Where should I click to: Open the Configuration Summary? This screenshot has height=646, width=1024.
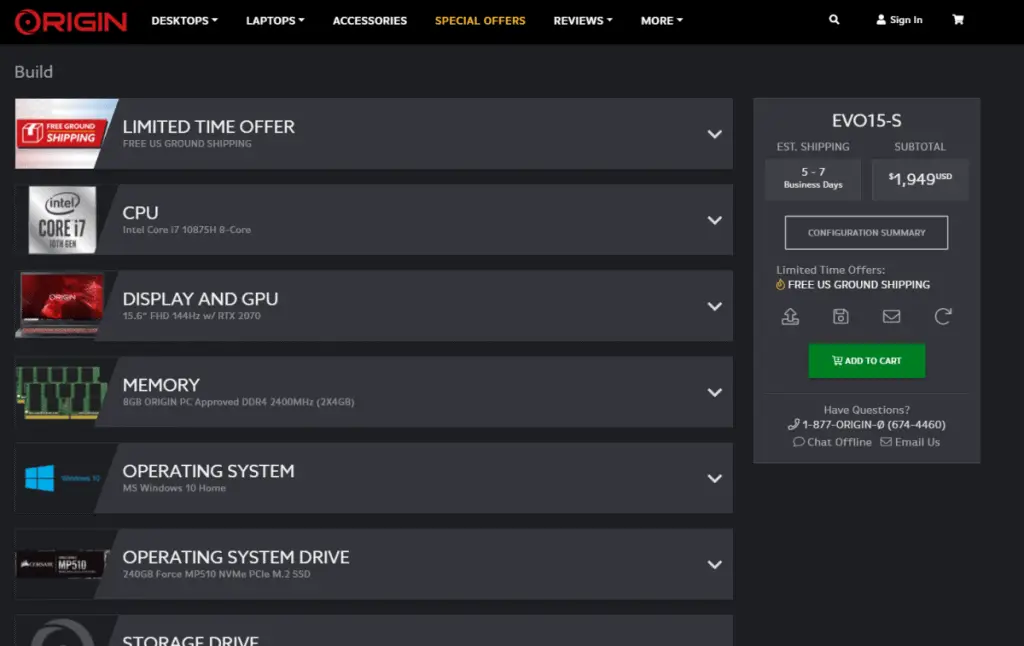[866, 233]
